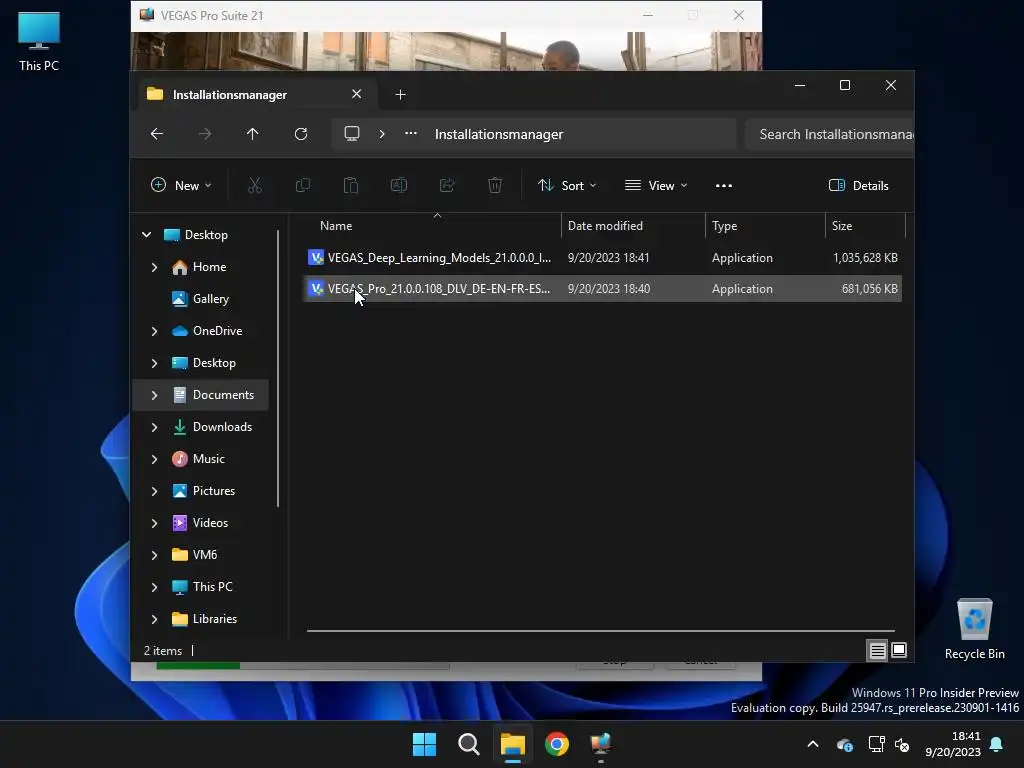Switch to large thumbnails view icon
The height and width of the screenshot is (768, 1024).
pos(899,650)
